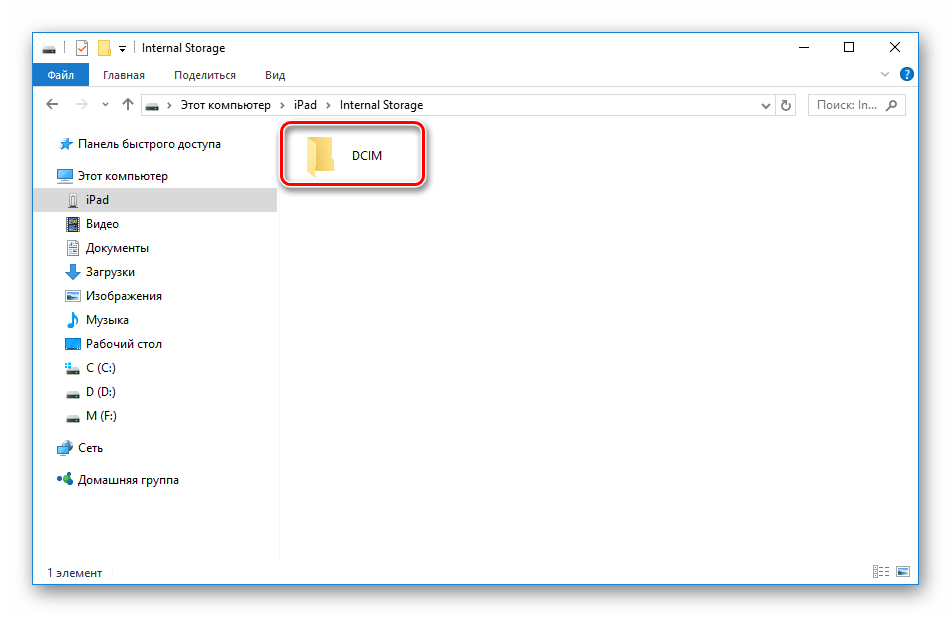This screenshot has width=951, height=617.
Task: Select Загрузки in the navigation pane
Action: coord(110,272)
